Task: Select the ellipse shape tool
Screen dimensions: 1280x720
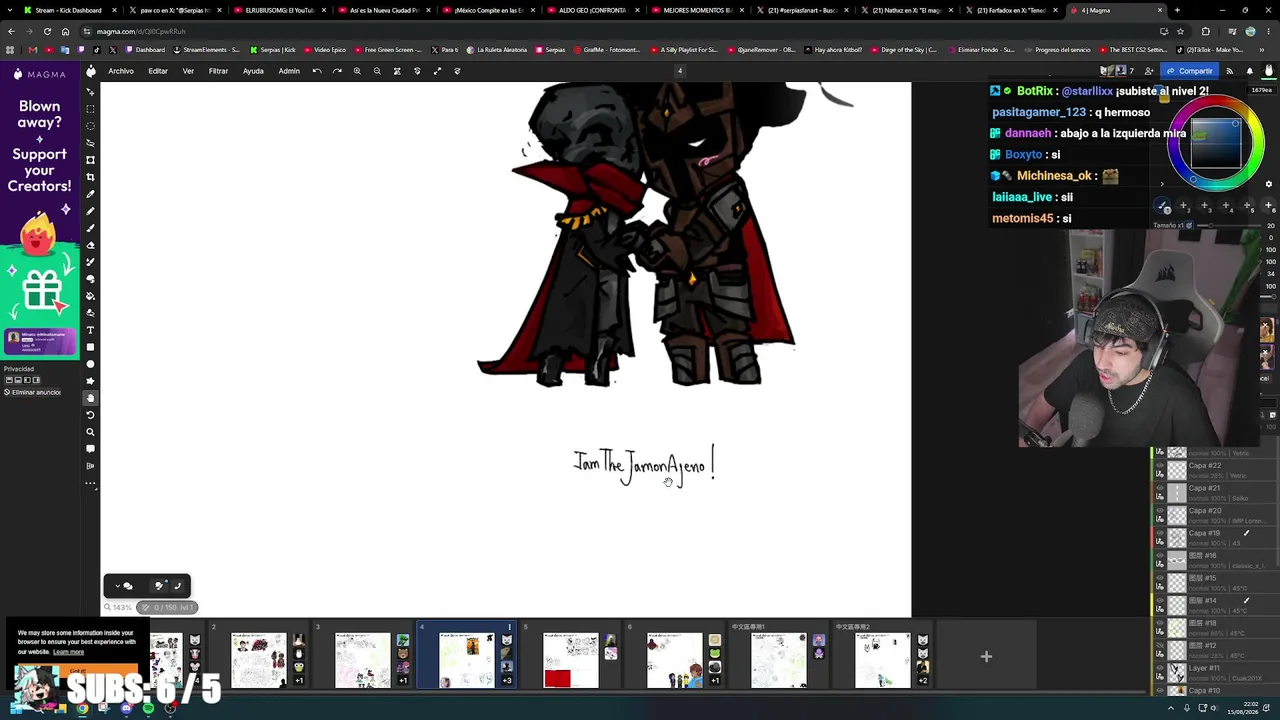Action: tap(90, 364)
